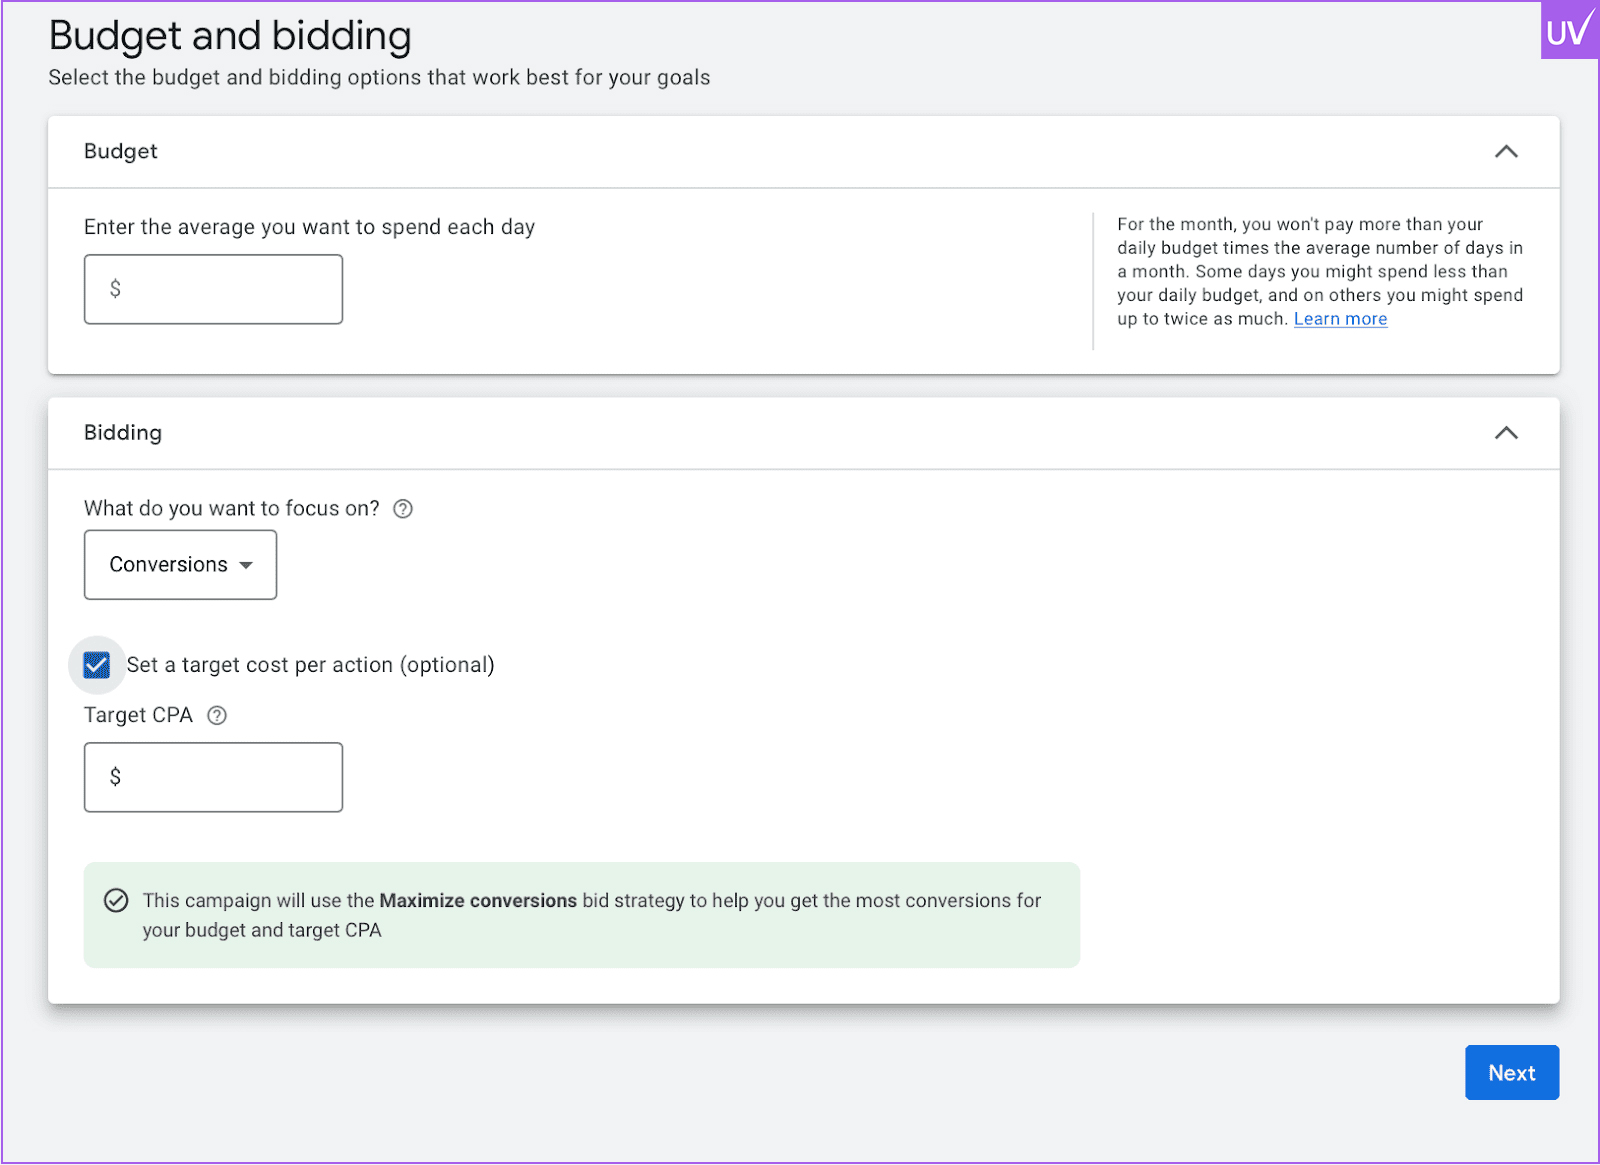Image resolution: width=1600 pixels, height=1165 pixels.
Task: Click help icon beside the focus question
Action: 403,509
